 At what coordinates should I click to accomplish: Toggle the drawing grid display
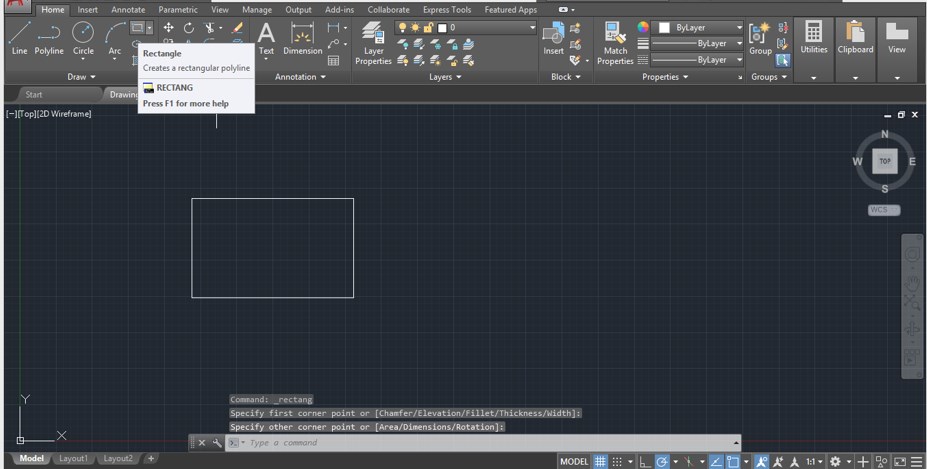(600, 461)
